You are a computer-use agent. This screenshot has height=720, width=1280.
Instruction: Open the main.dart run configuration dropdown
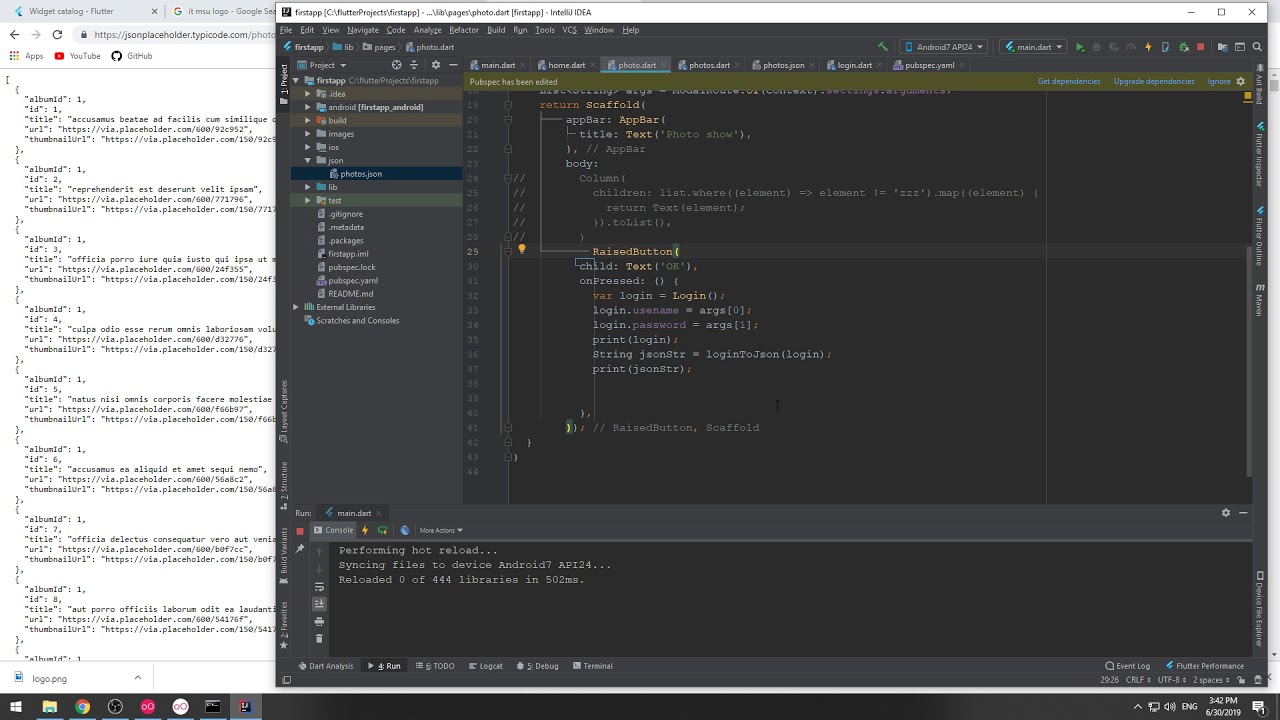pyautogui.click(x=1032, y=47)
